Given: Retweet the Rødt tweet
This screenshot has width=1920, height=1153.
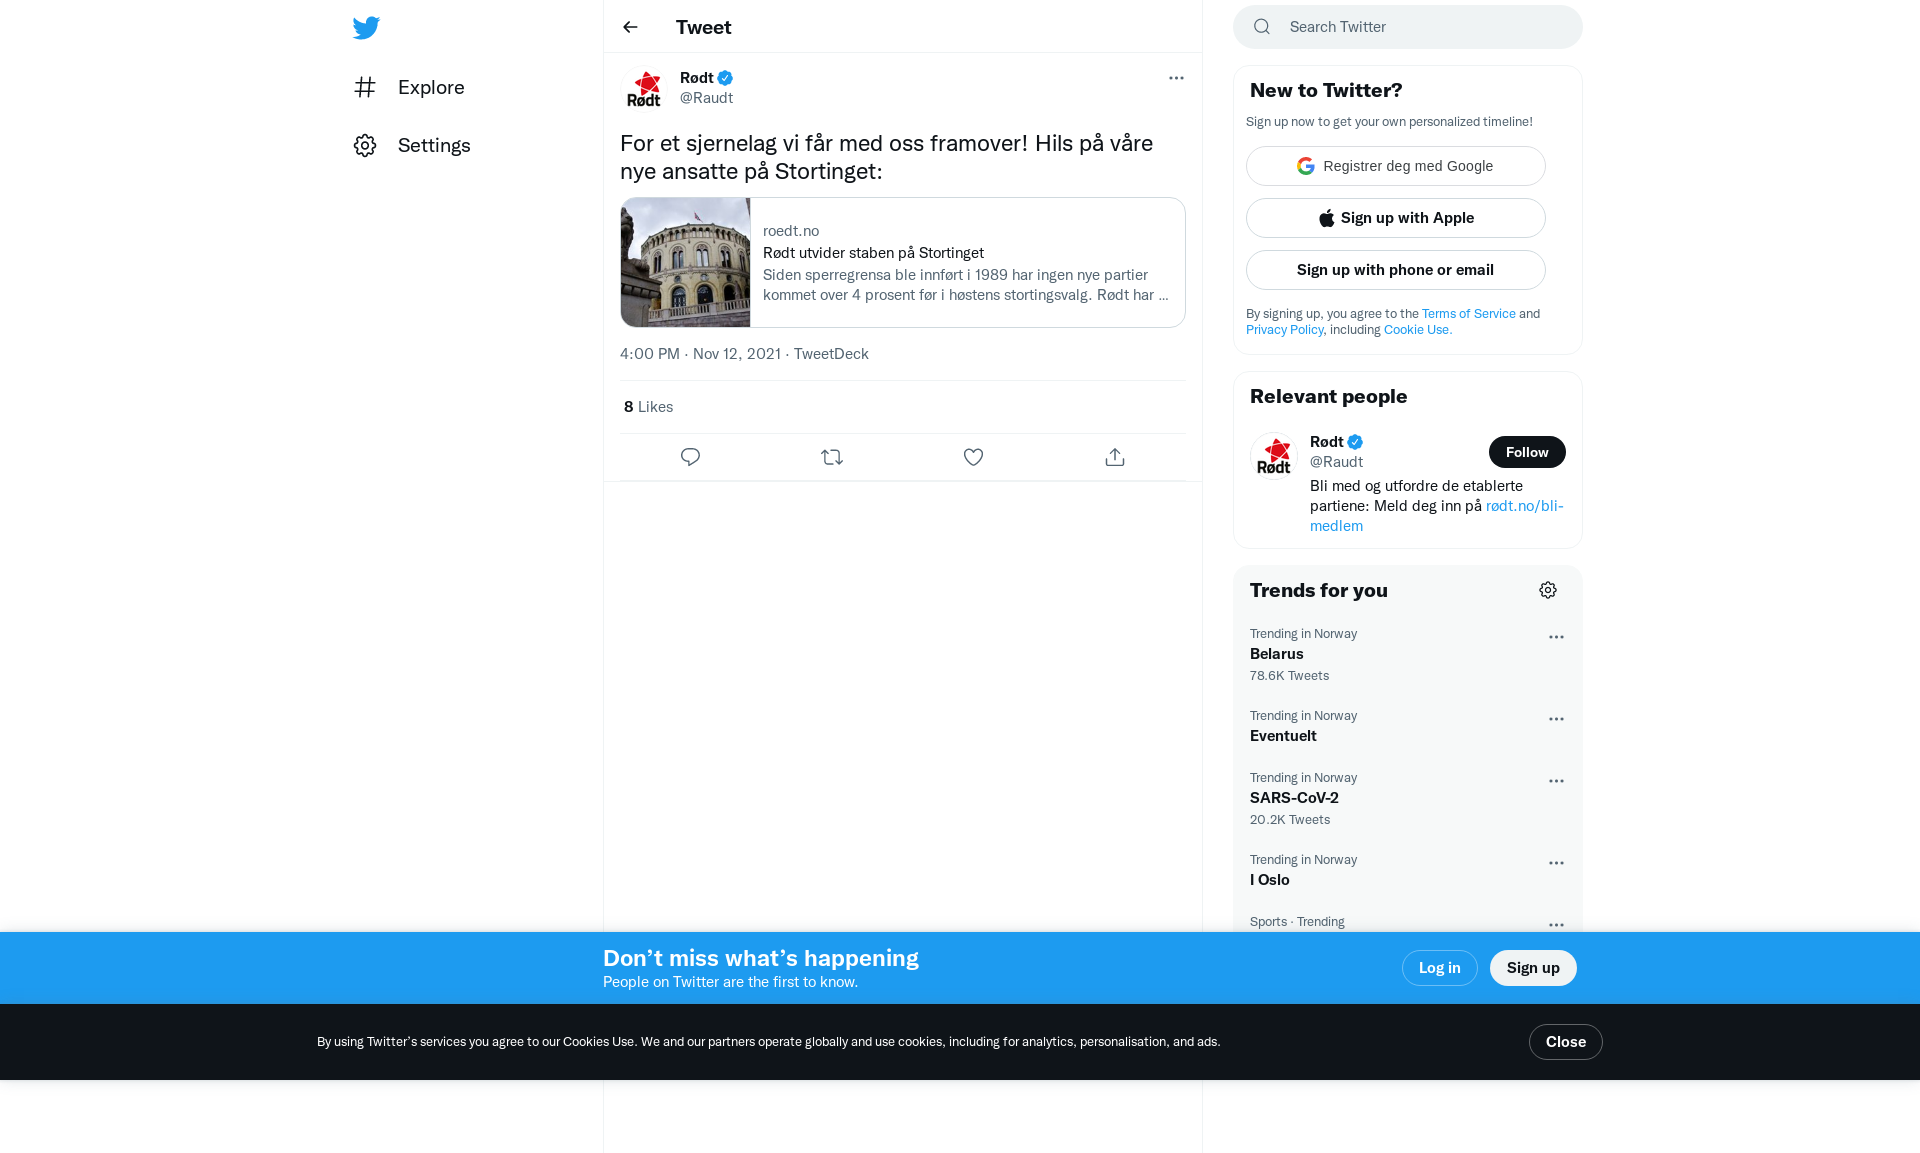Looking at the screenshot, I should coord(832,457).
